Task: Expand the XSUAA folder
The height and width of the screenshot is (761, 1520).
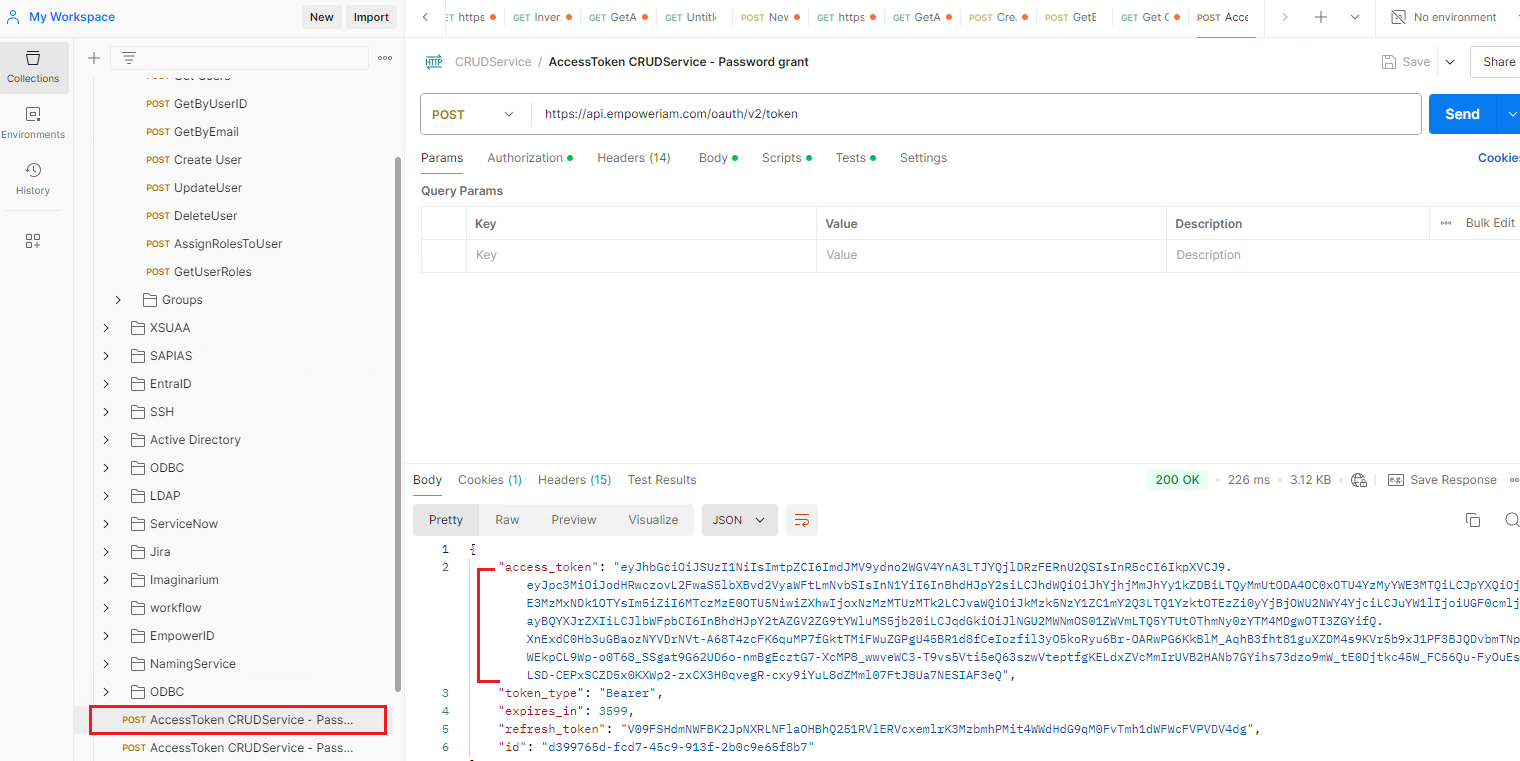Action: pos(107,328)
